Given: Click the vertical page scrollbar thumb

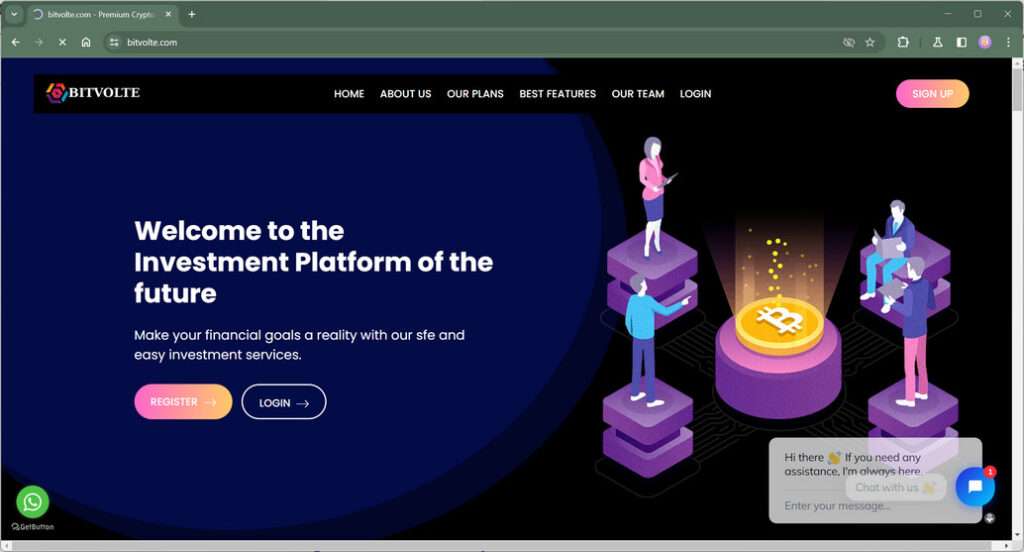Looking at the screenshot, I should (x=1017, y=90).
